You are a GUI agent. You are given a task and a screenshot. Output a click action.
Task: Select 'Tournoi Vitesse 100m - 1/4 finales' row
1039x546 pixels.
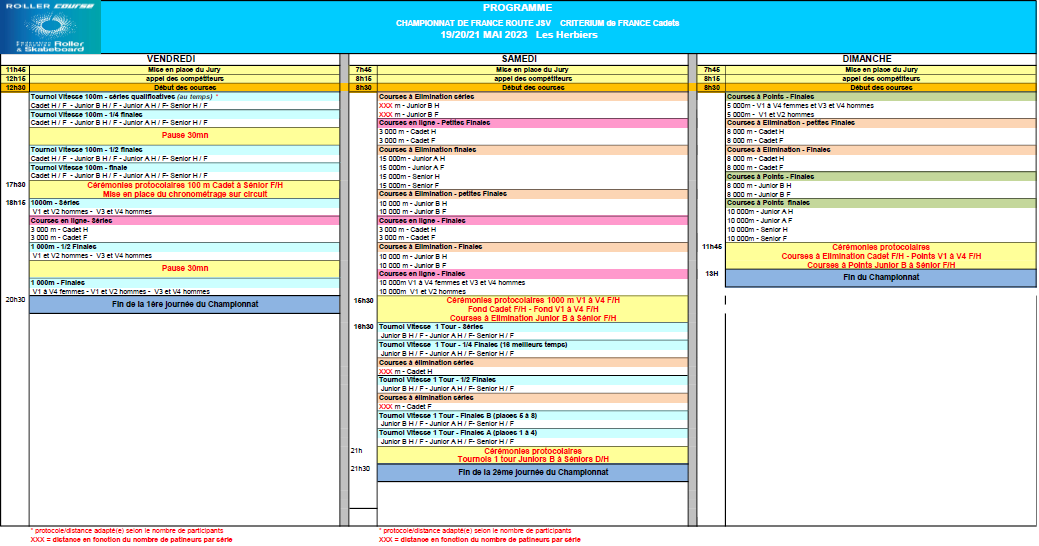[x=184, y=115]
